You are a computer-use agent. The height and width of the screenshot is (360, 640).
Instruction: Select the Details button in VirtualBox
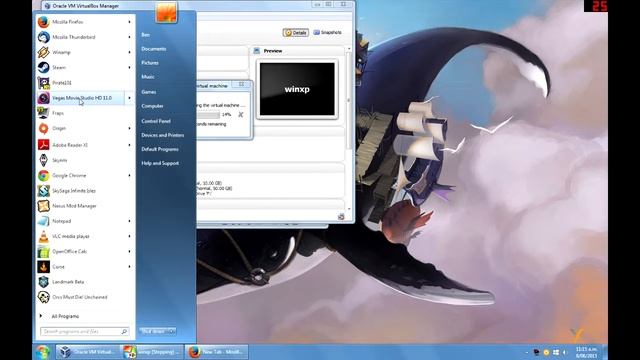pyautogui.click(x=296, y=33)
